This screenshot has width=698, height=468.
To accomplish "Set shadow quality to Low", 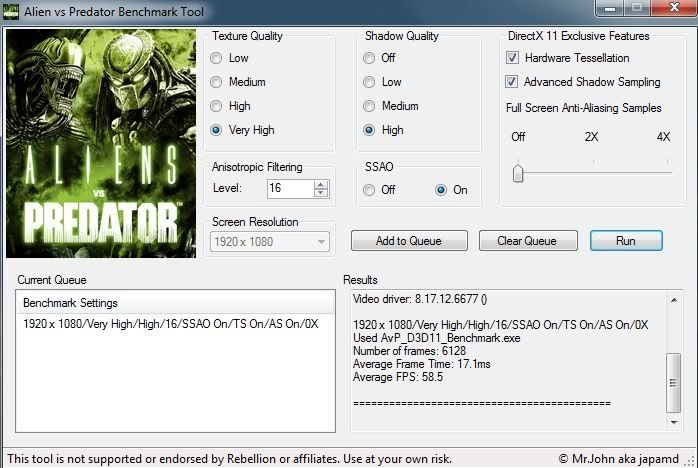I will (x=369, y=82).
